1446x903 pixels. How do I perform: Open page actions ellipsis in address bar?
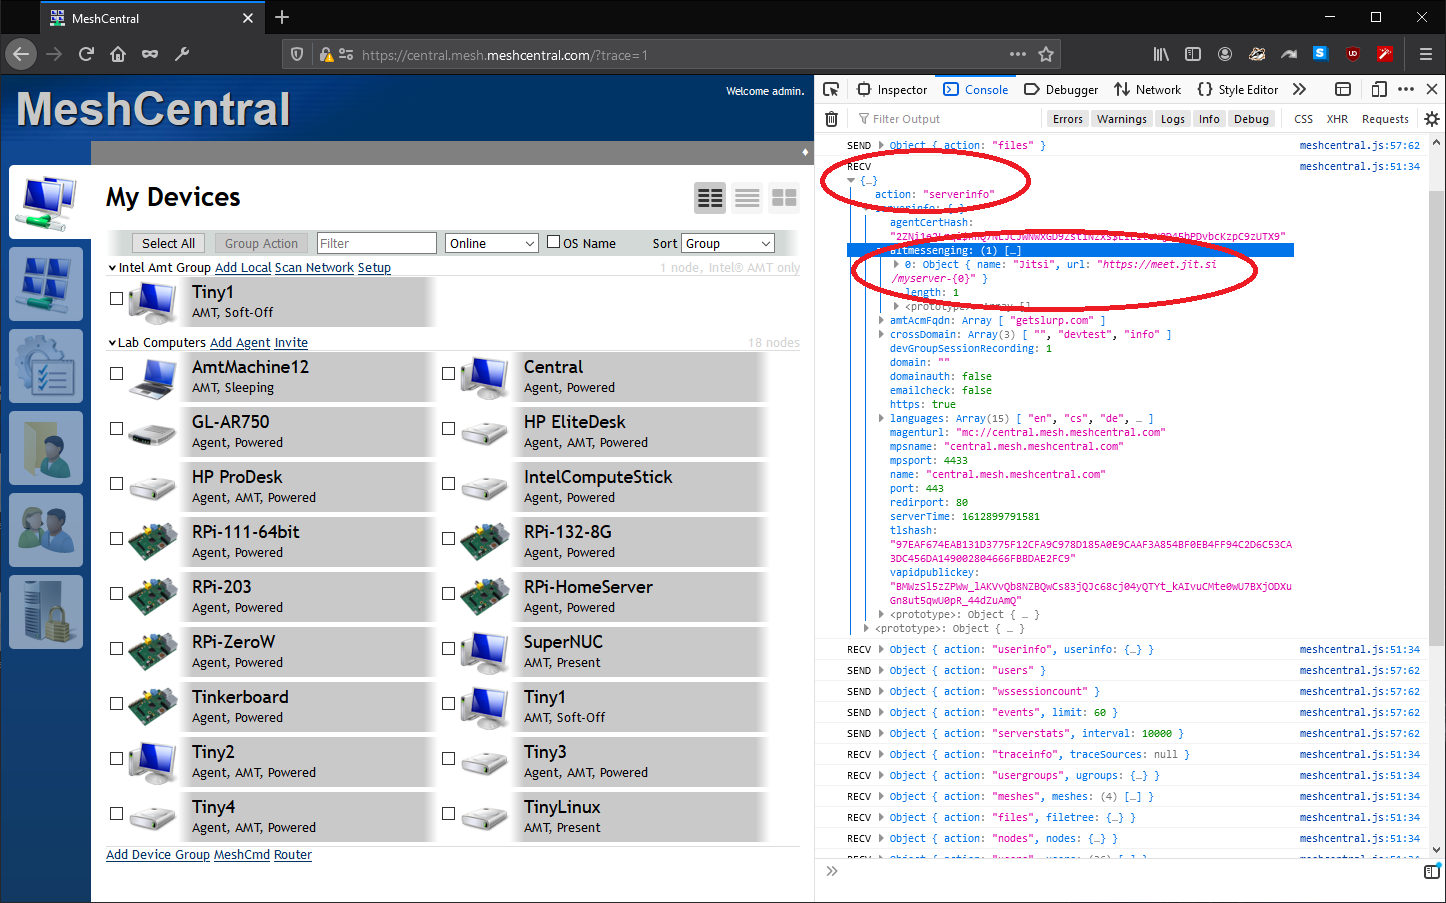pyautogui.click(x=1018, y=54)
